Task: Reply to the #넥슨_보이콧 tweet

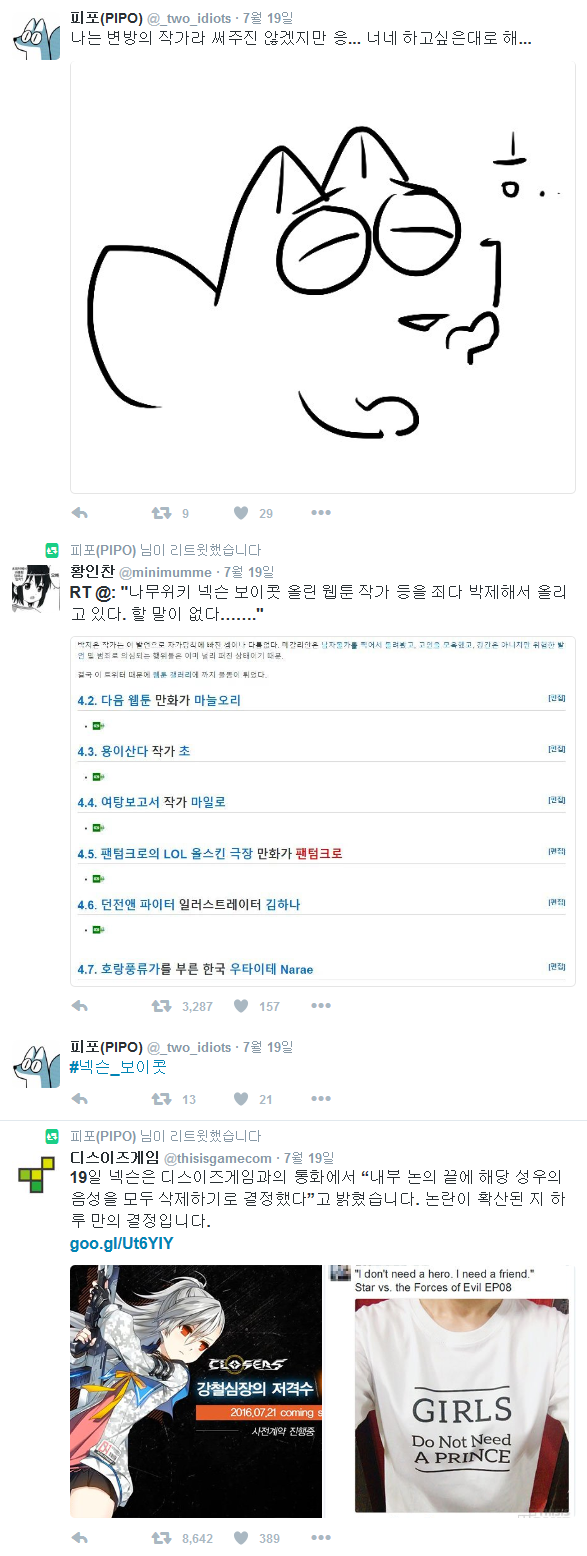Action: [x=81, y=1099]
